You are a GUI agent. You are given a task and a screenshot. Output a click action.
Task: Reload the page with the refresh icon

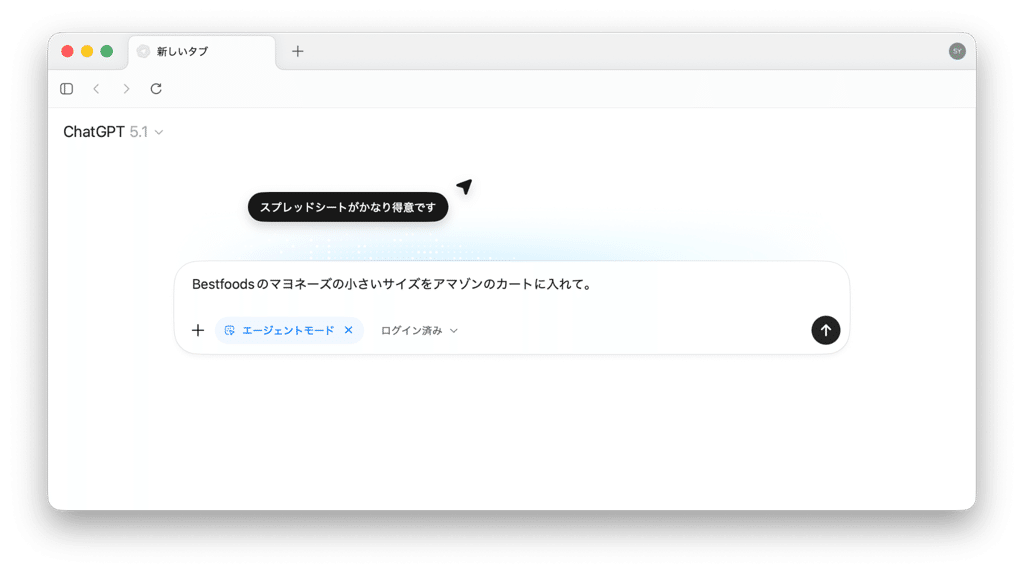156,89
